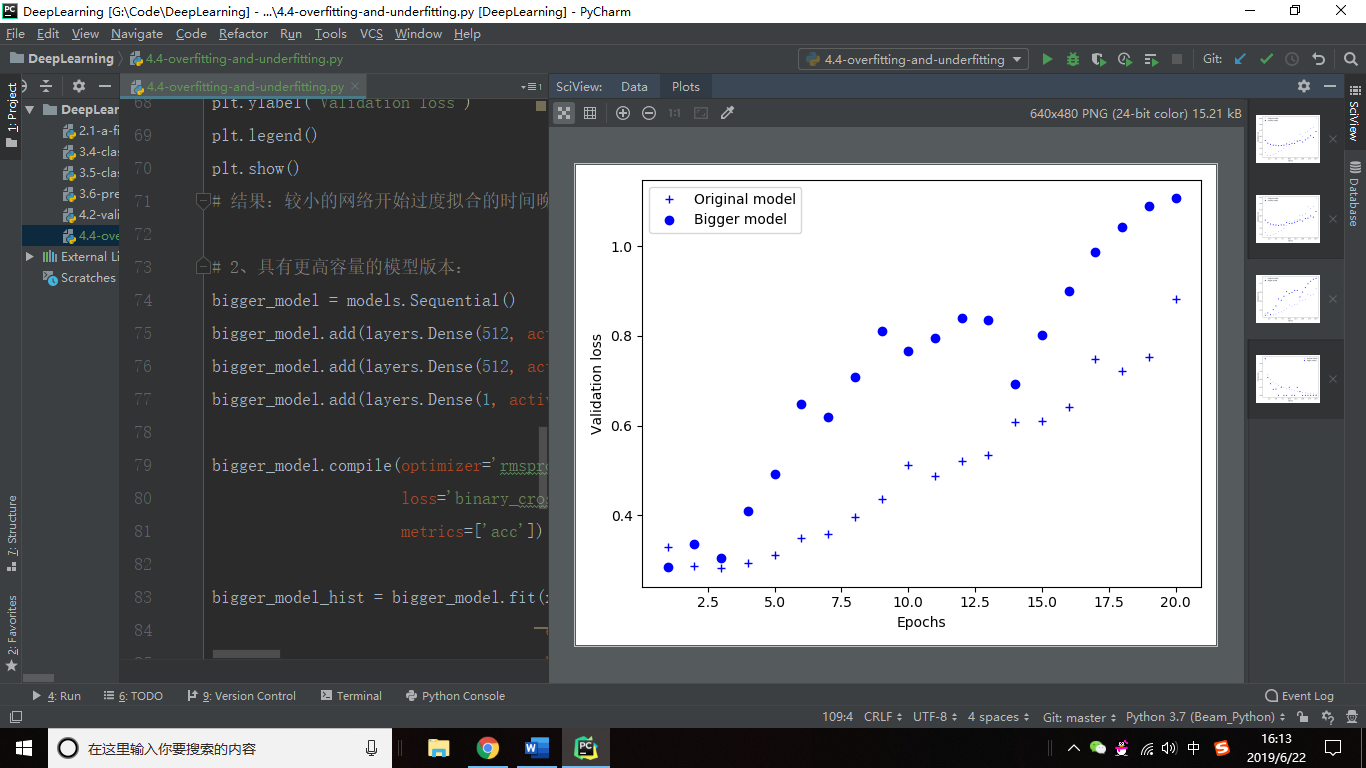
Task: Switch to the Data tab in SciView
Action: tap(634, 86)
